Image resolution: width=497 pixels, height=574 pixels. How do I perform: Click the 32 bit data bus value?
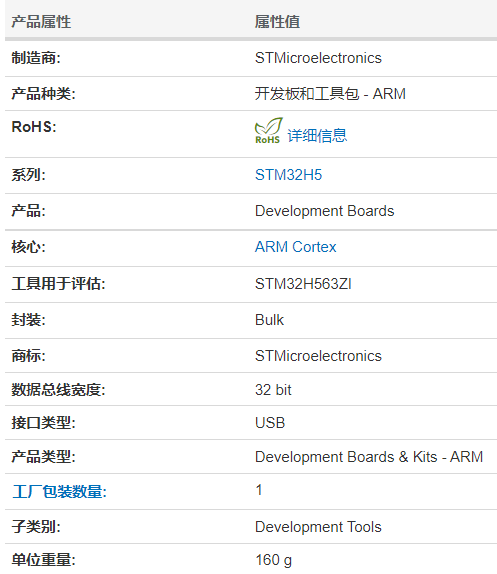(273, 390)
